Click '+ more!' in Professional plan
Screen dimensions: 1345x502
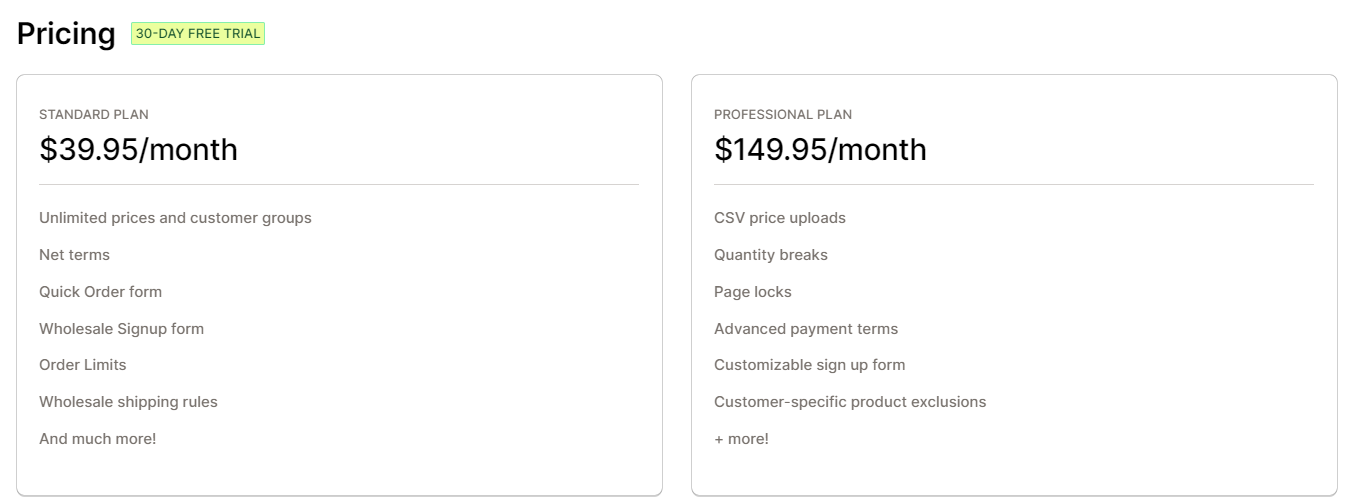point(741,439)
